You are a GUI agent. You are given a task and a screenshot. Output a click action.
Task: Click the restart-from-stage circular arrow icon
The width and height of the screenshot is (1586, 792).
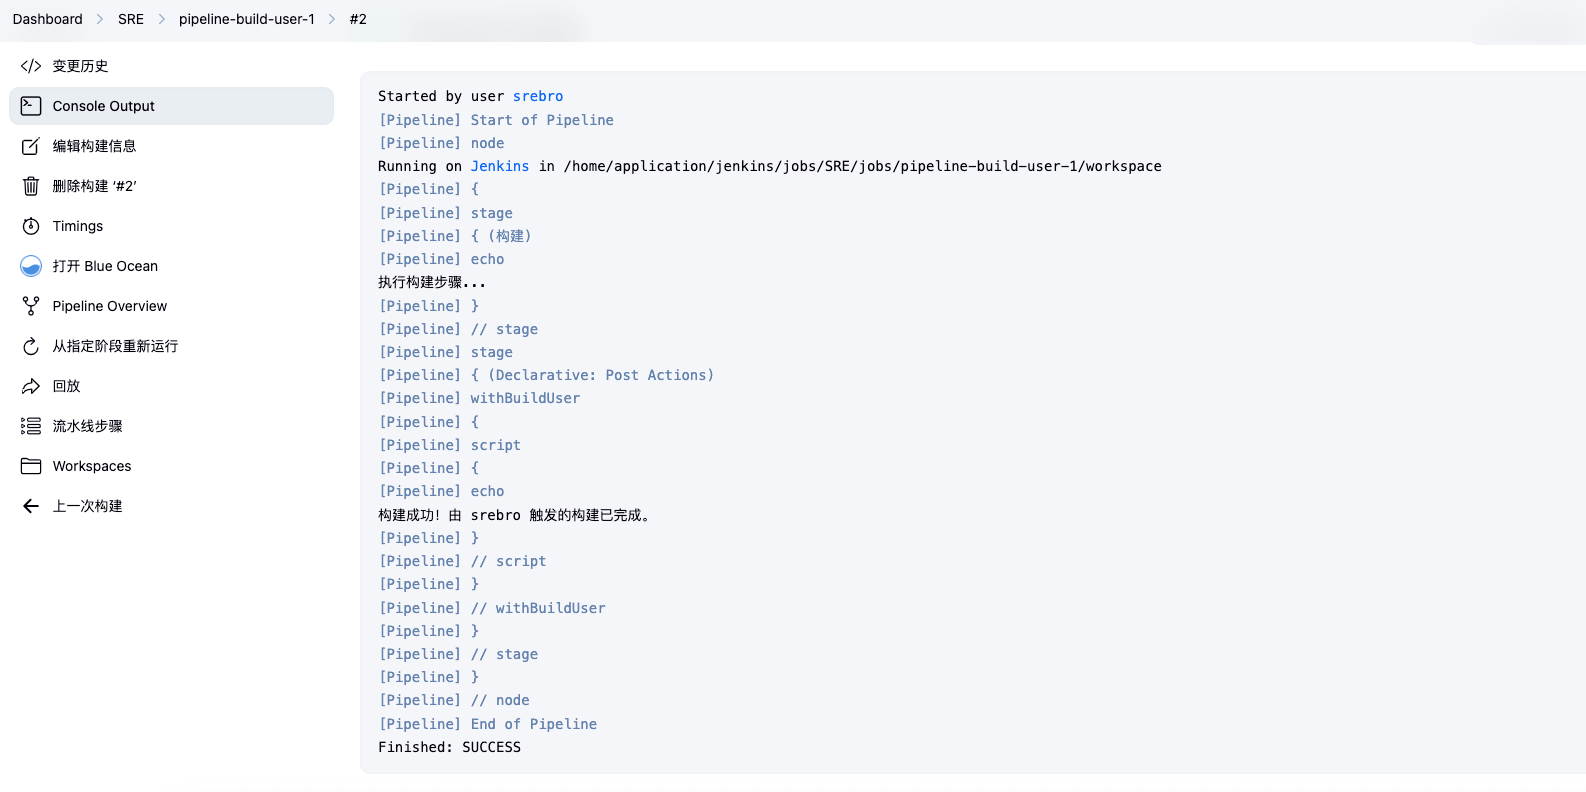coord(31,346)
